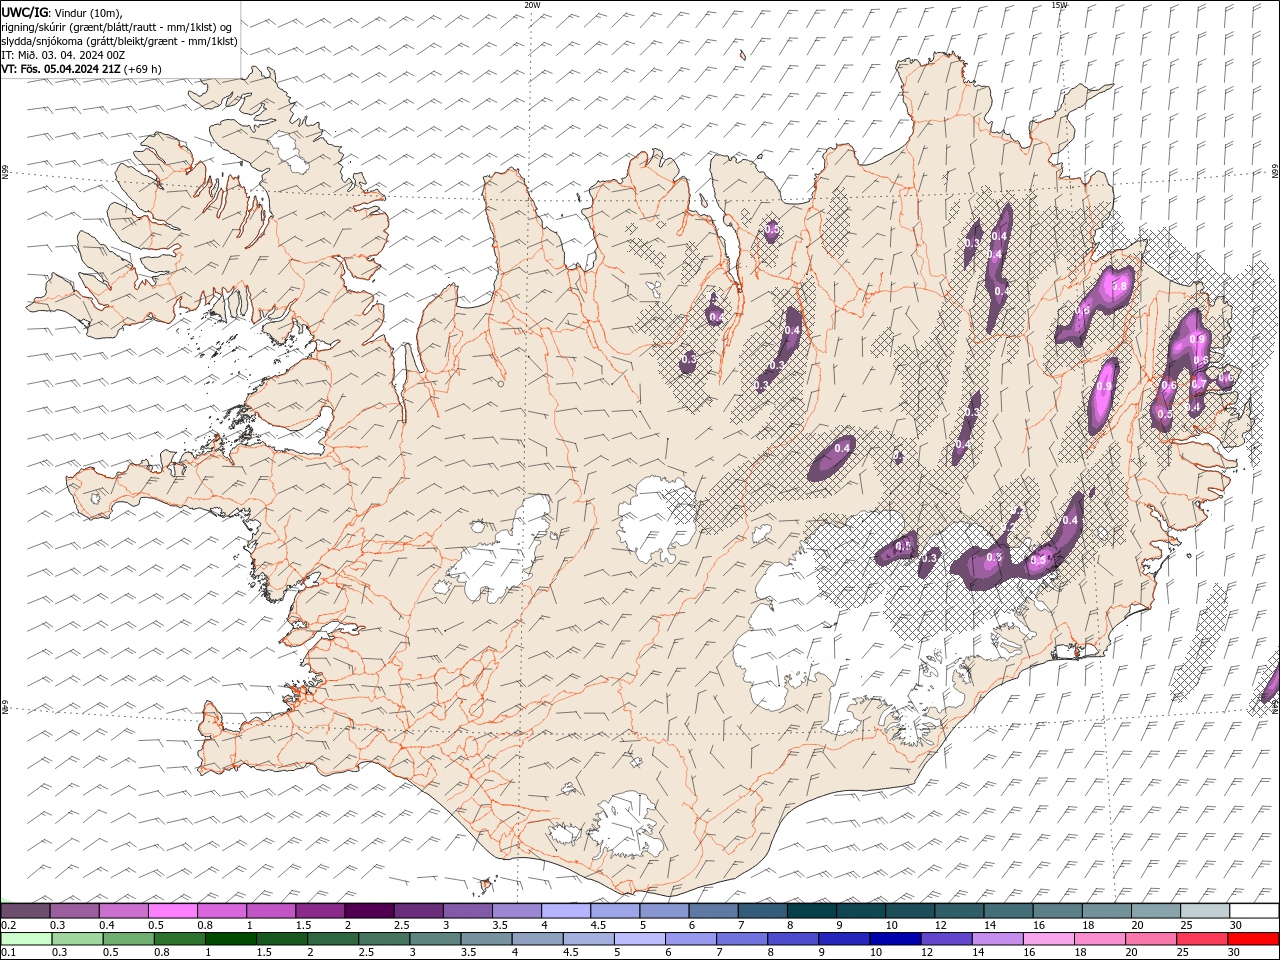Click the '0.1' label in the rain legend
The width and height of the screenshot is (1280, 960).
(8, 953)
